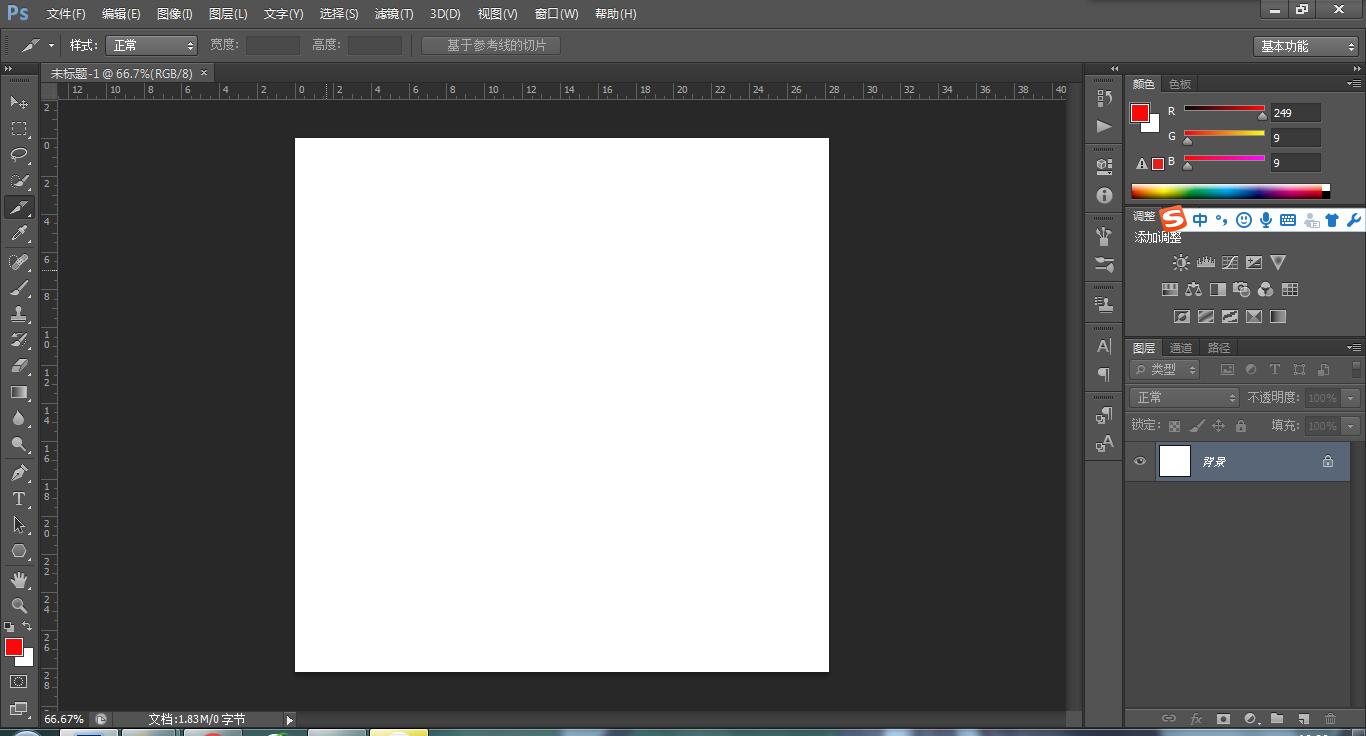The height and width of the screenshot is (736, 1366).
Task: Open the 基本功能 workspace dropdown
Action: [1306, 47]
